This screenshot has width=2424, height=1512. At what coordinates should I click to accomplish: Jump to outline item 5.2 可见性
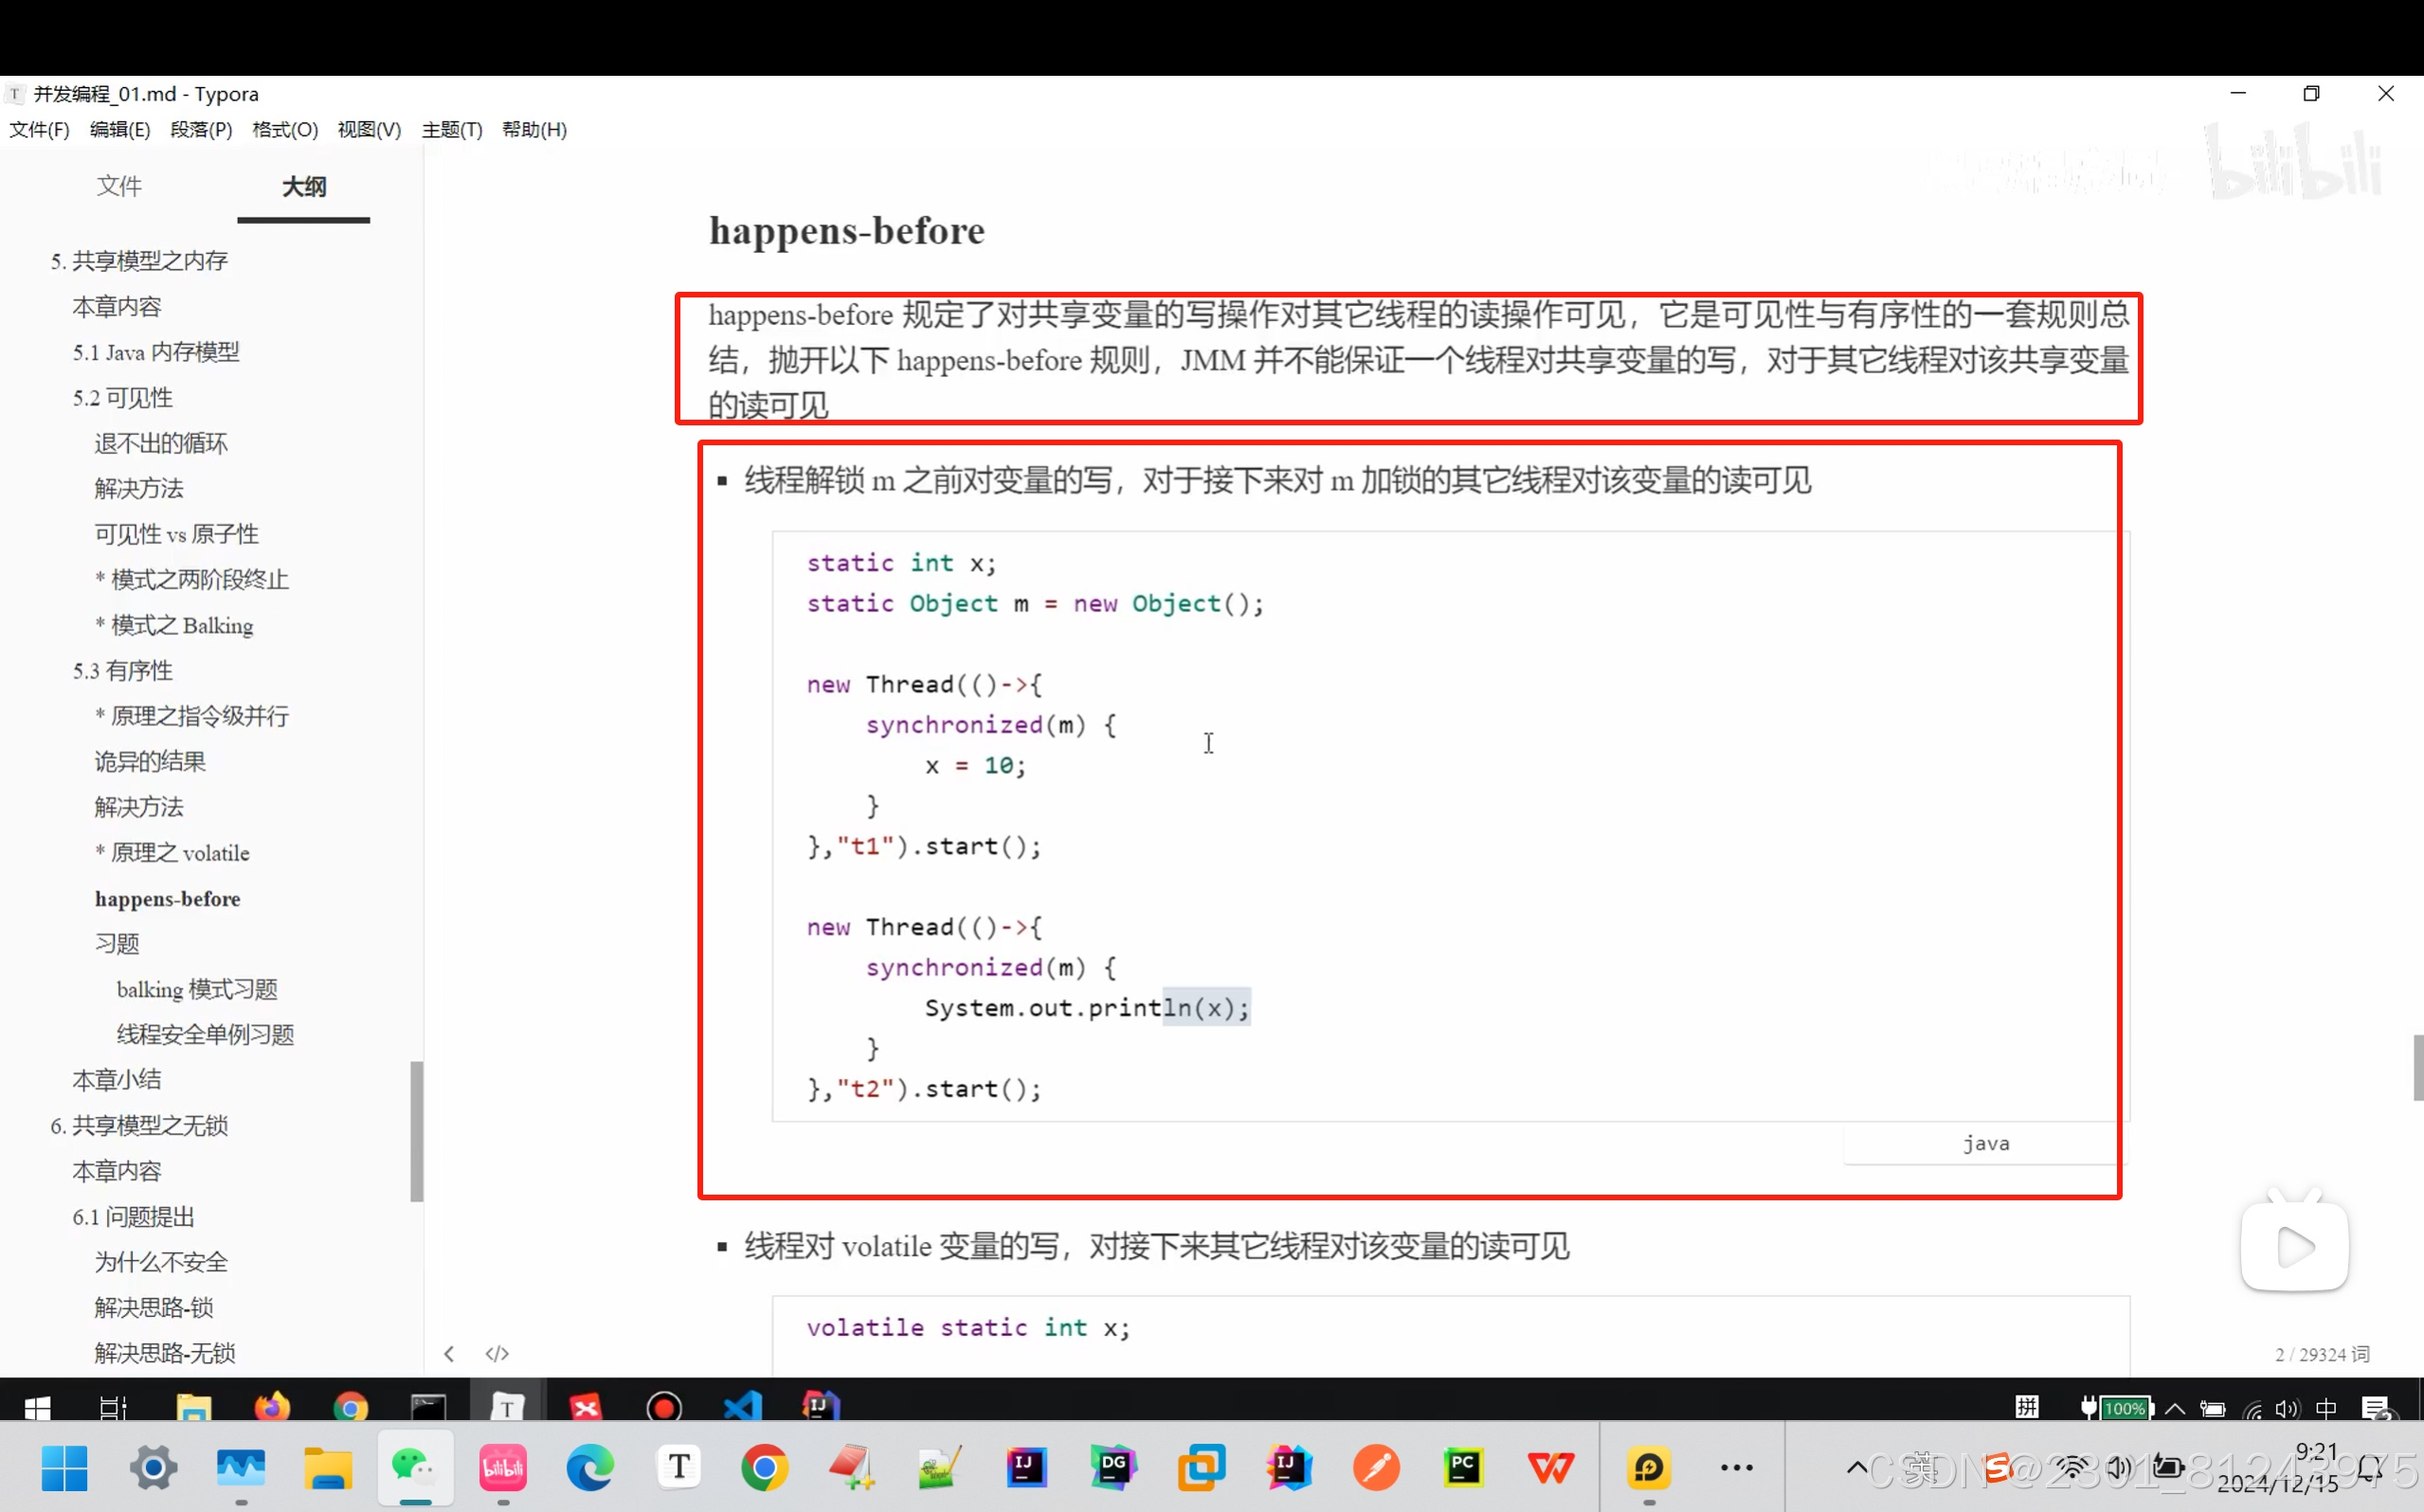pyautogui.click(x=122, y=398)
